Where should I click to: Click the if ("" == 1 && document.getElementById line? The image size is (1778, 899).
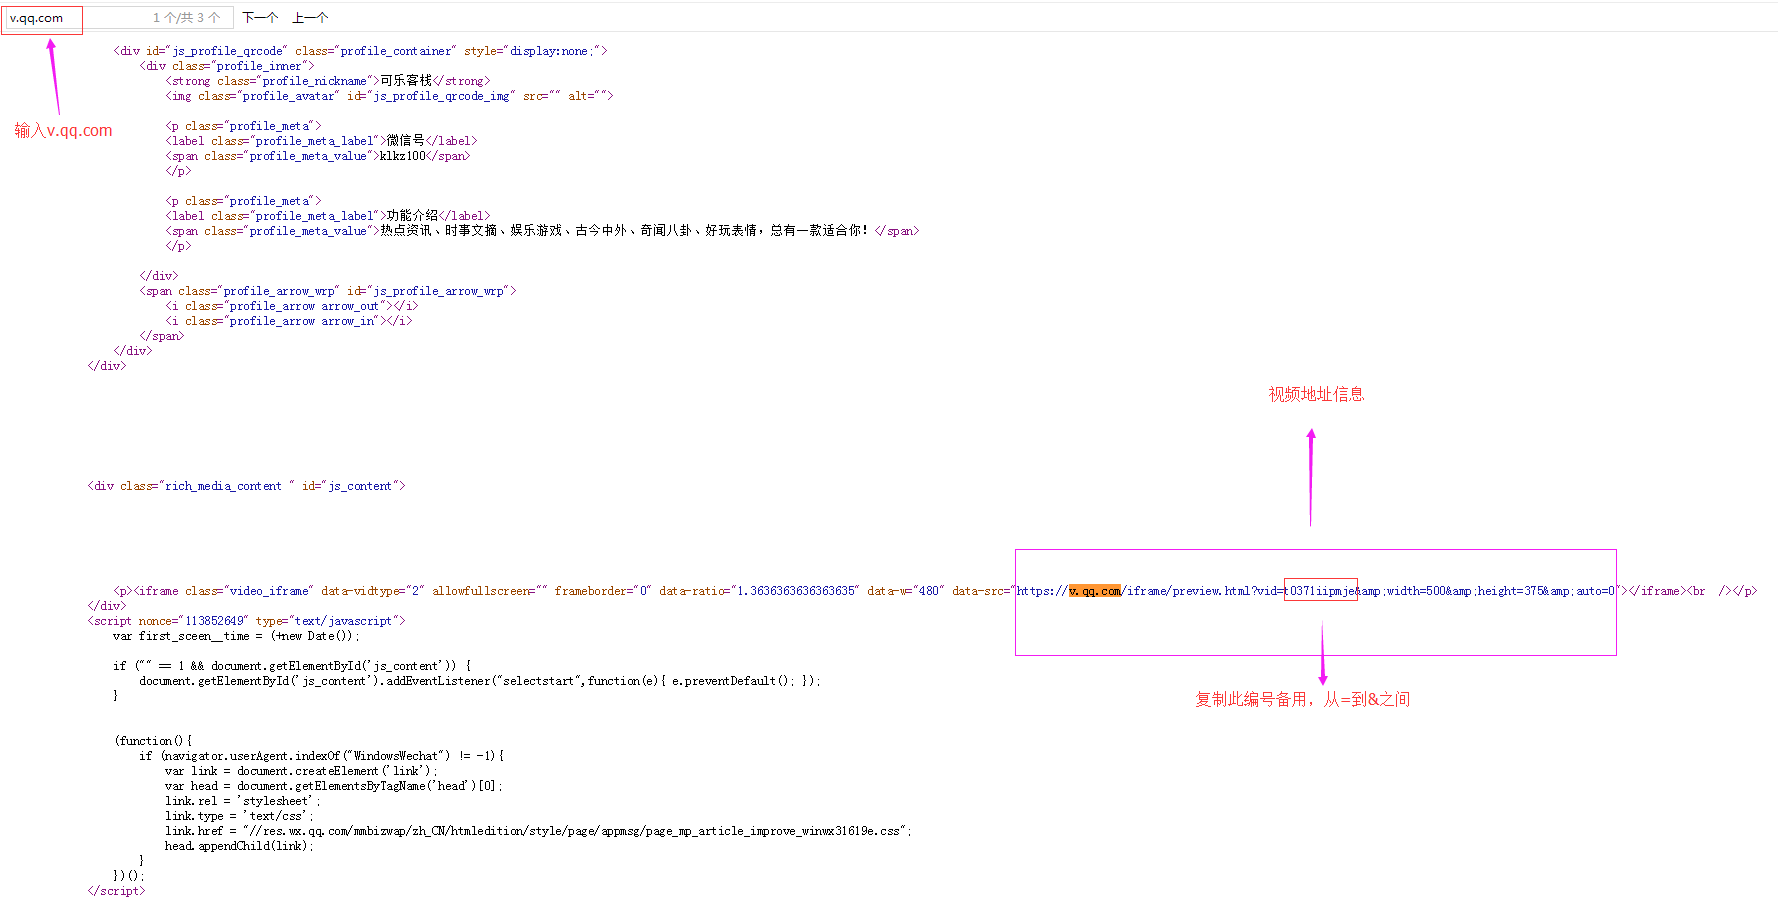tap(292, 666)
